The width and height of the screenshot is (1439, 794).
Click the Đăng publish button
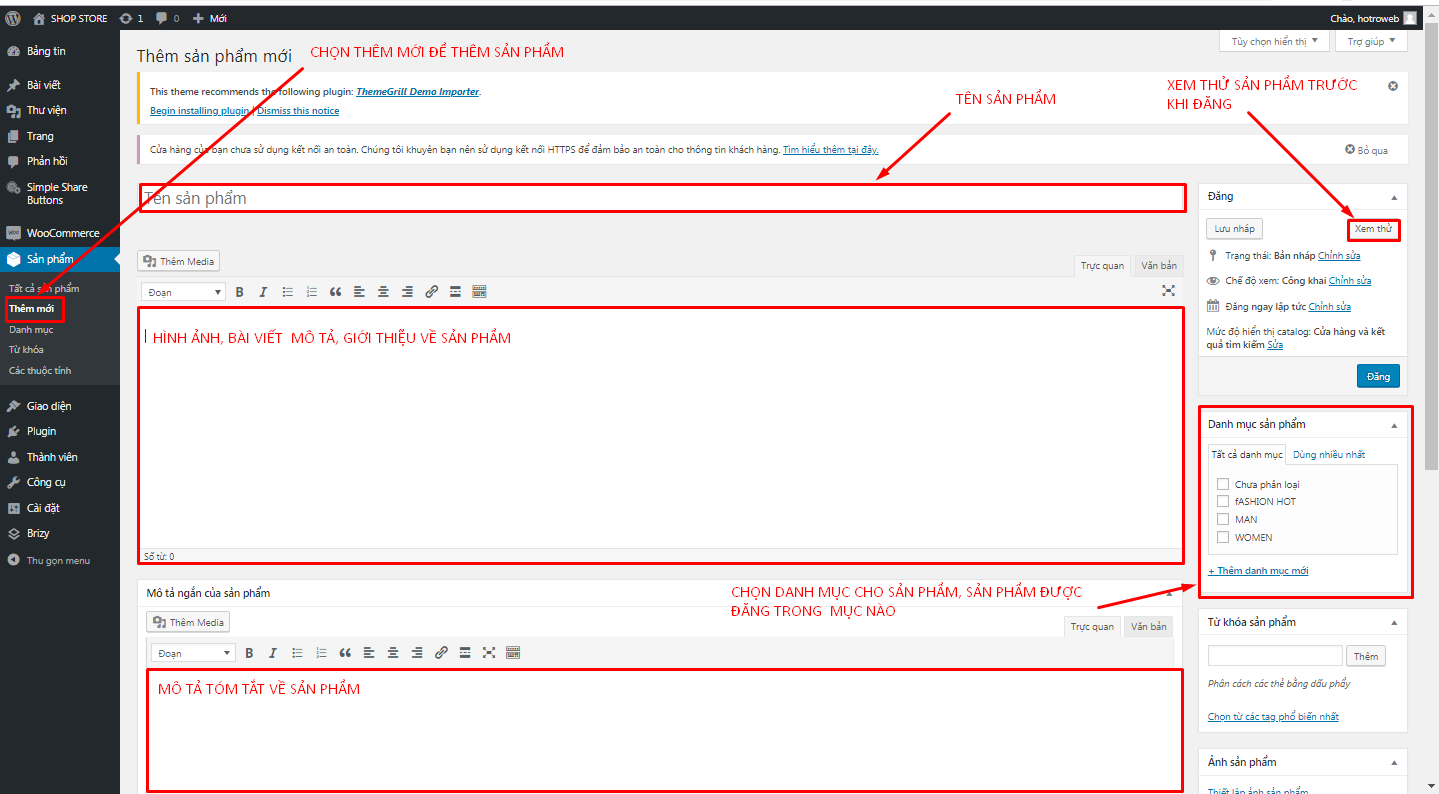tap(1378, 376)
